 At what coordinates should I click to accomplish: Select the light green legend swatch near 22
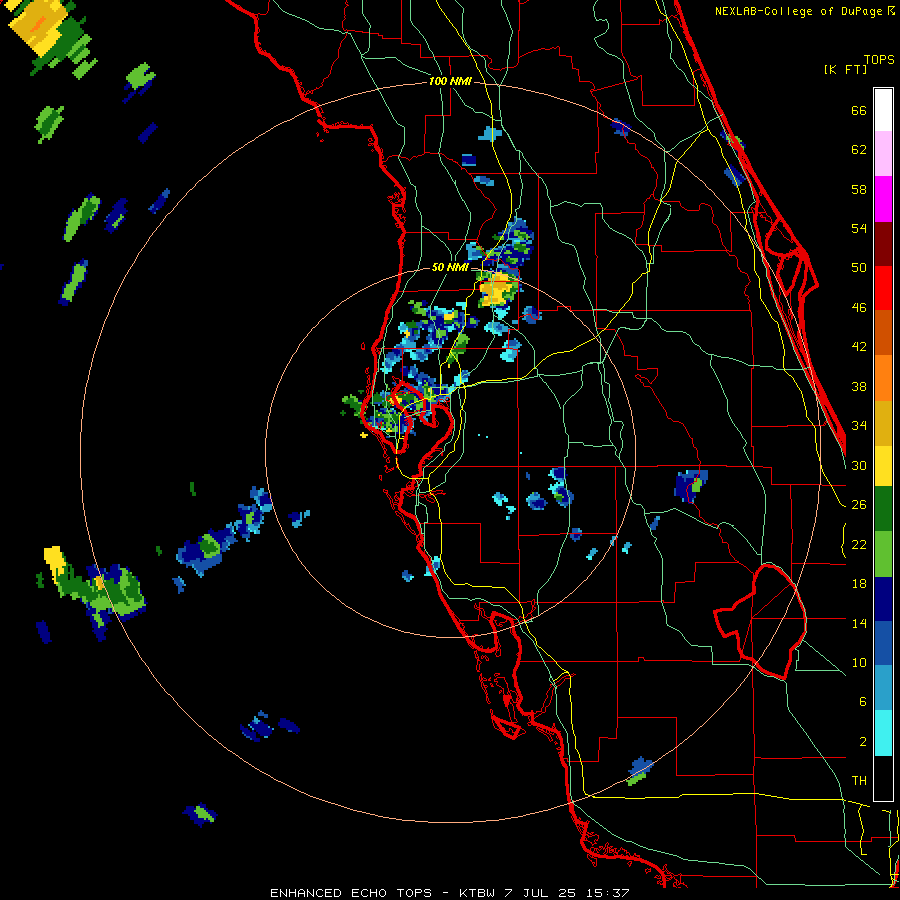883,554
